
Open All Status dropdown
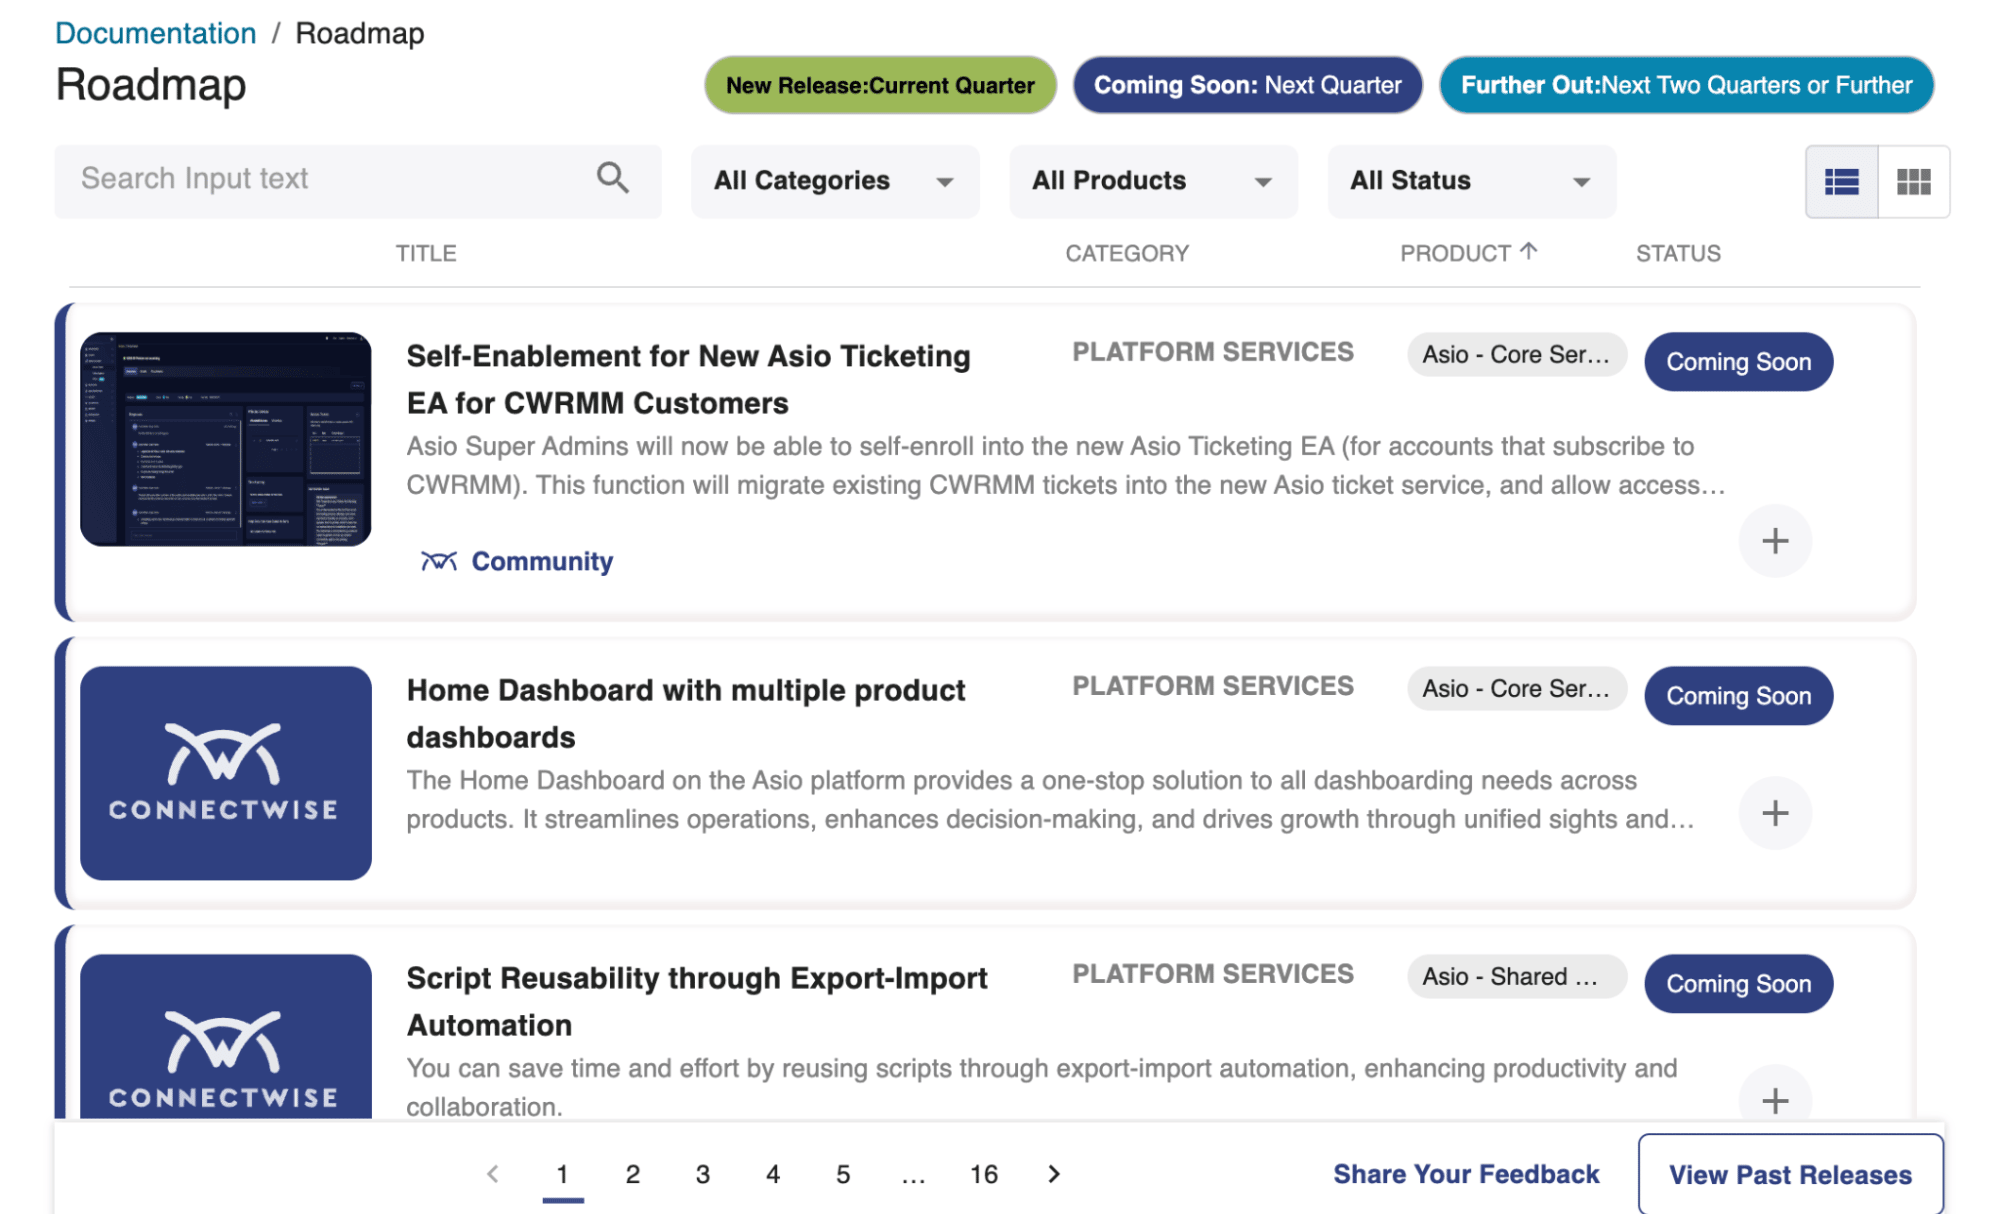tap(1471, 181)
